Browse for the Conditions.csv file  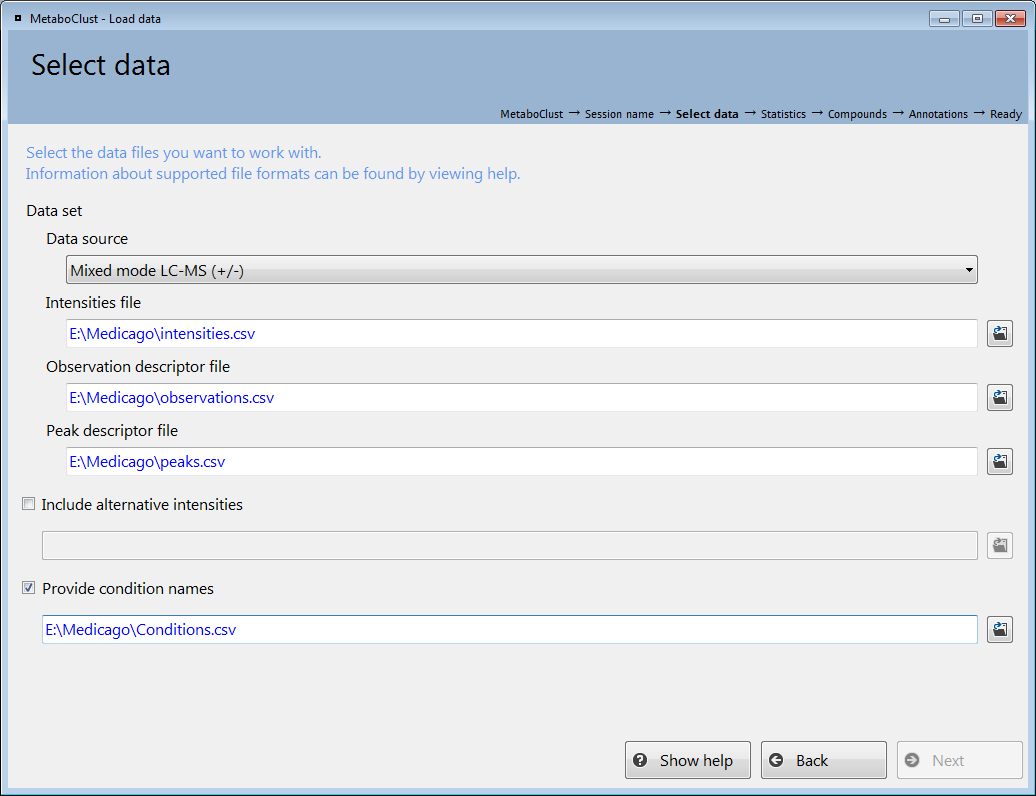1000,630
